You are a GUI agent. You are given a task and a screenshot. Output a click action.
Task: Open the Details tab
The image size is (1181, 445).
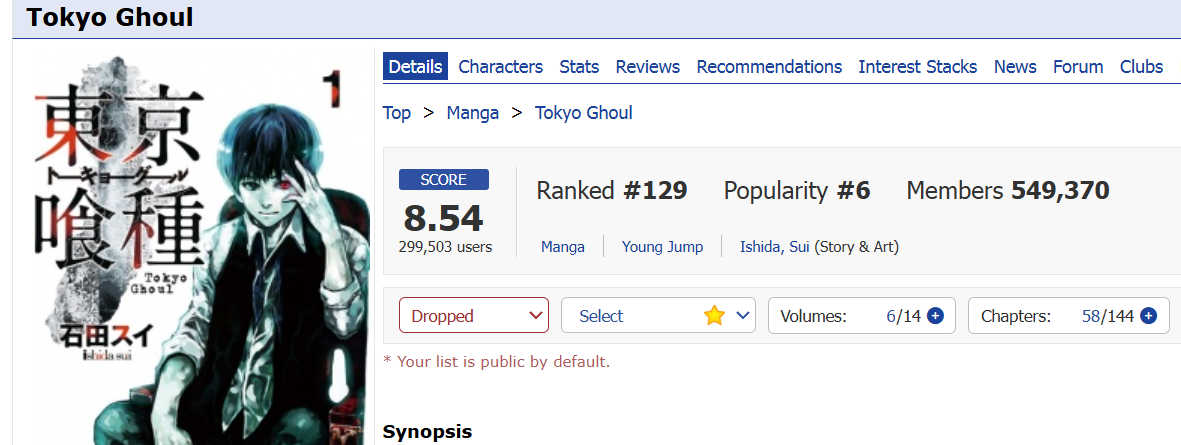(x=415, y=66)
